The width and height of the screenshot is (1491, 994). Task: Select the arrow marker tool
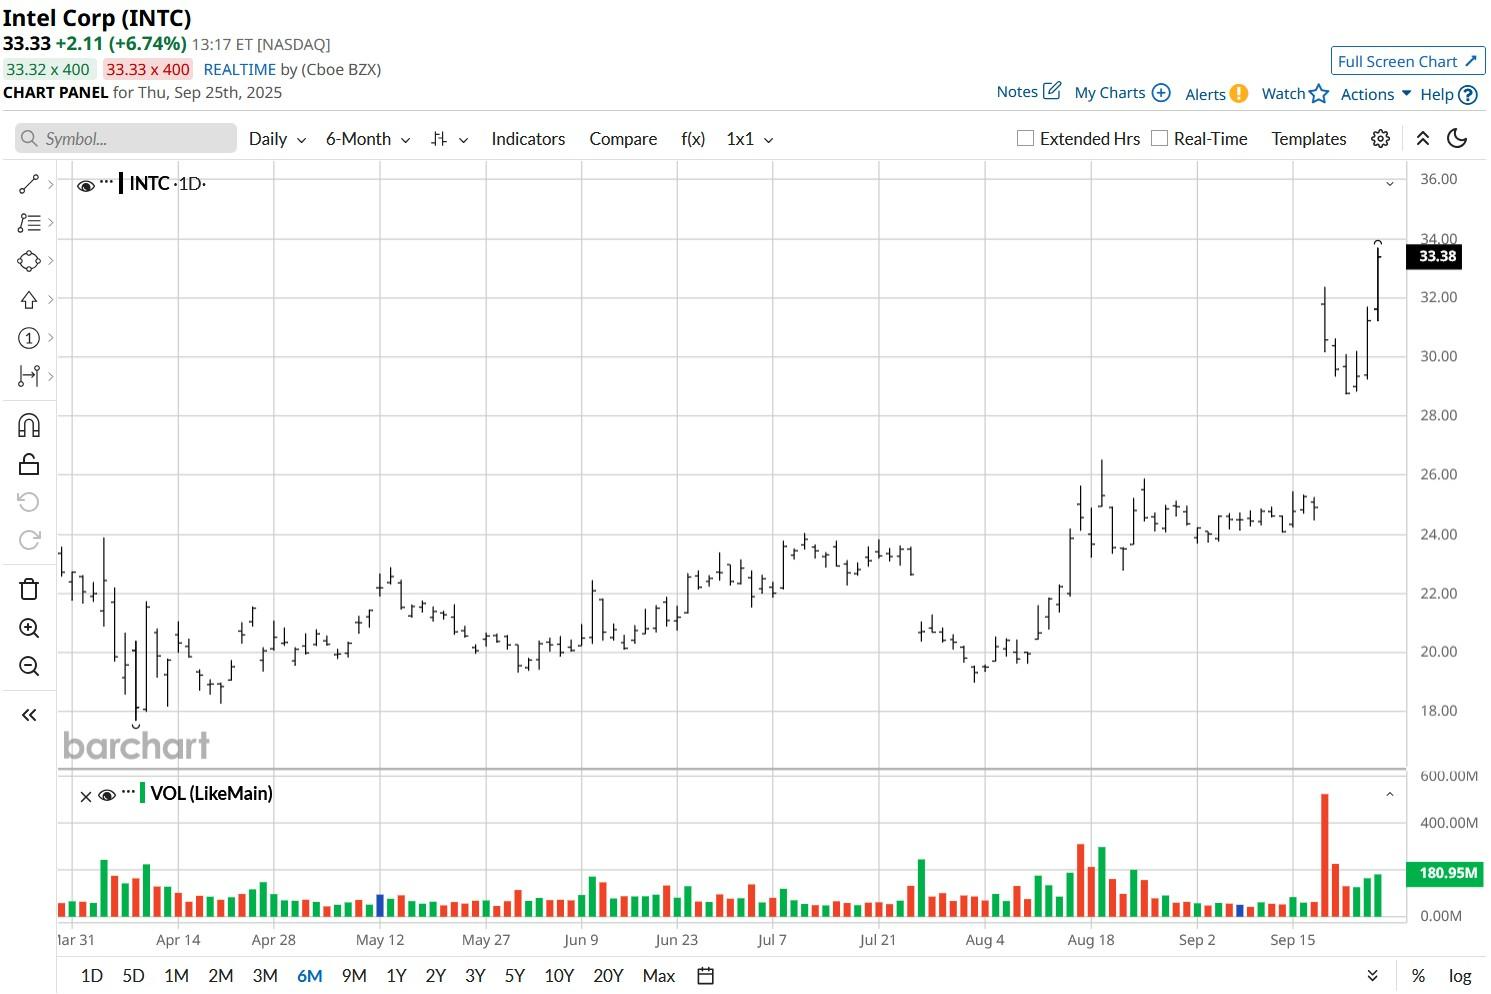coord(29,300)
